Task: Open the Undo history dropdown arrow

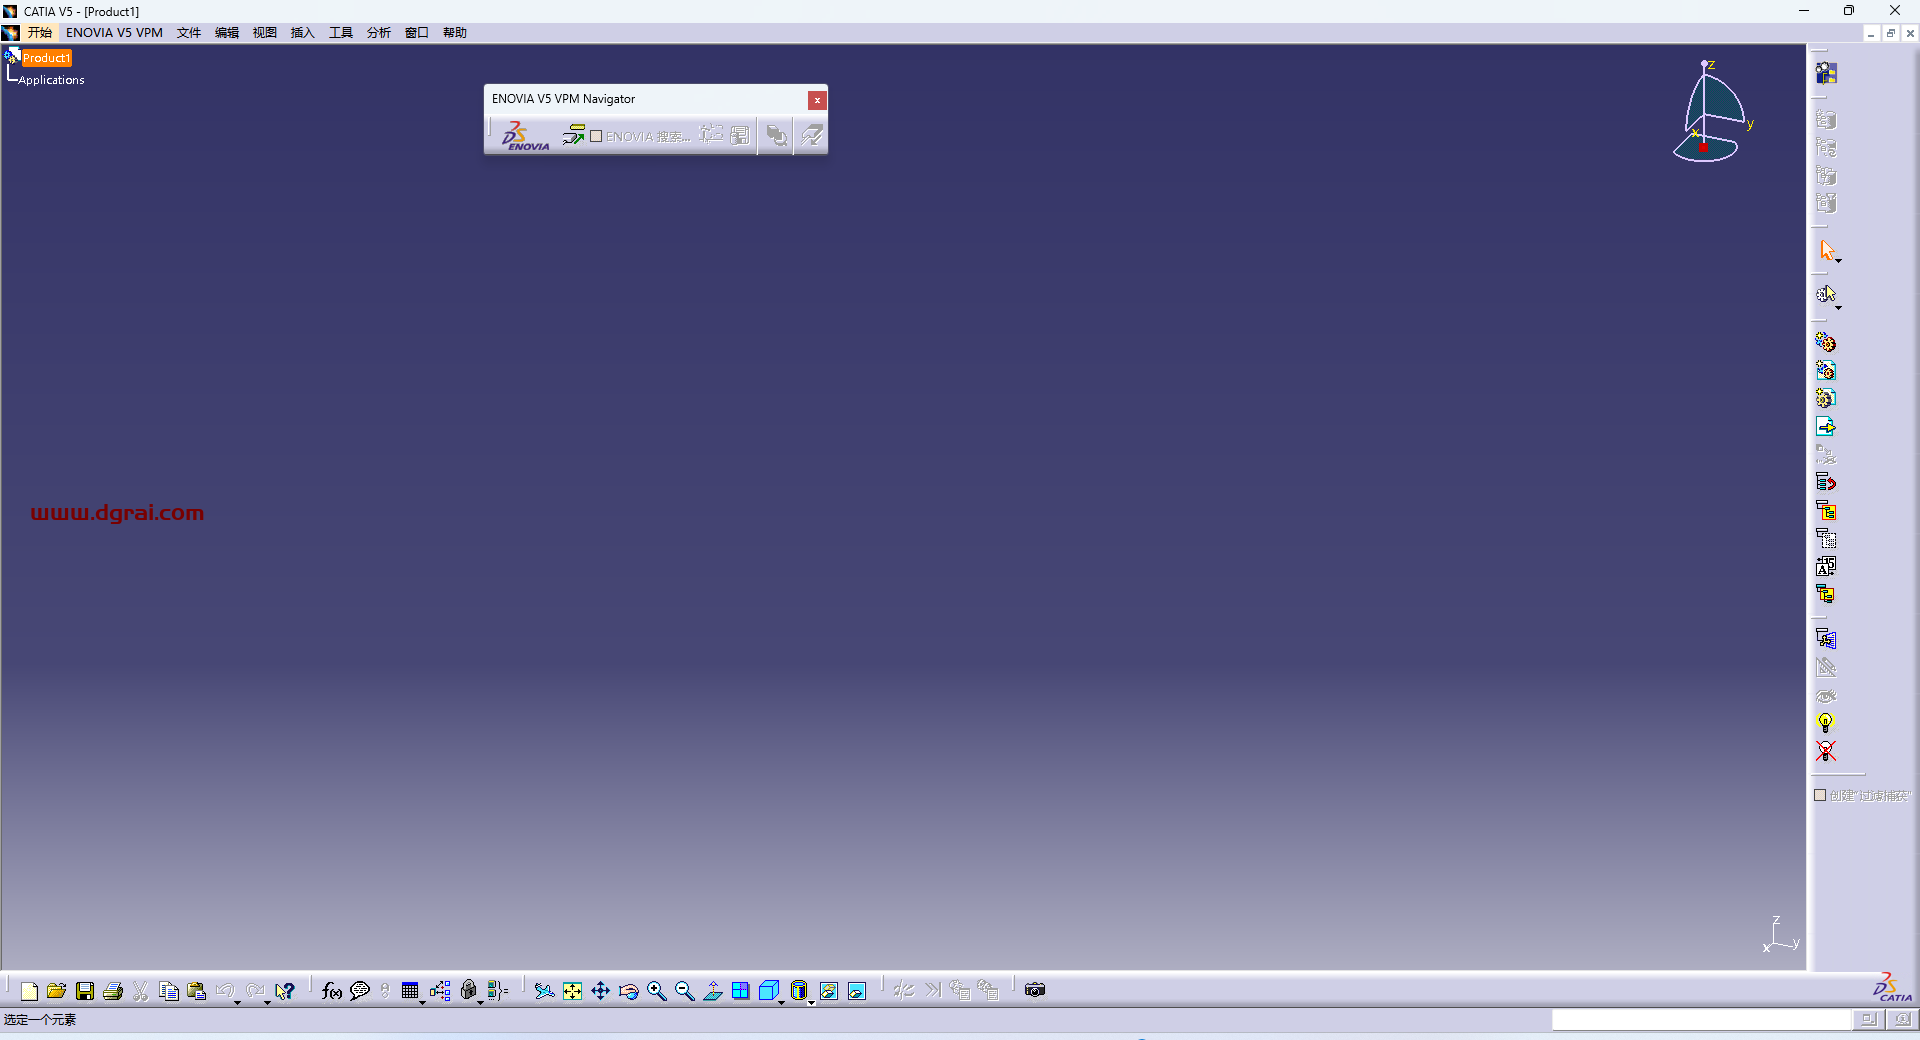Action: (x=237, y=1001)
